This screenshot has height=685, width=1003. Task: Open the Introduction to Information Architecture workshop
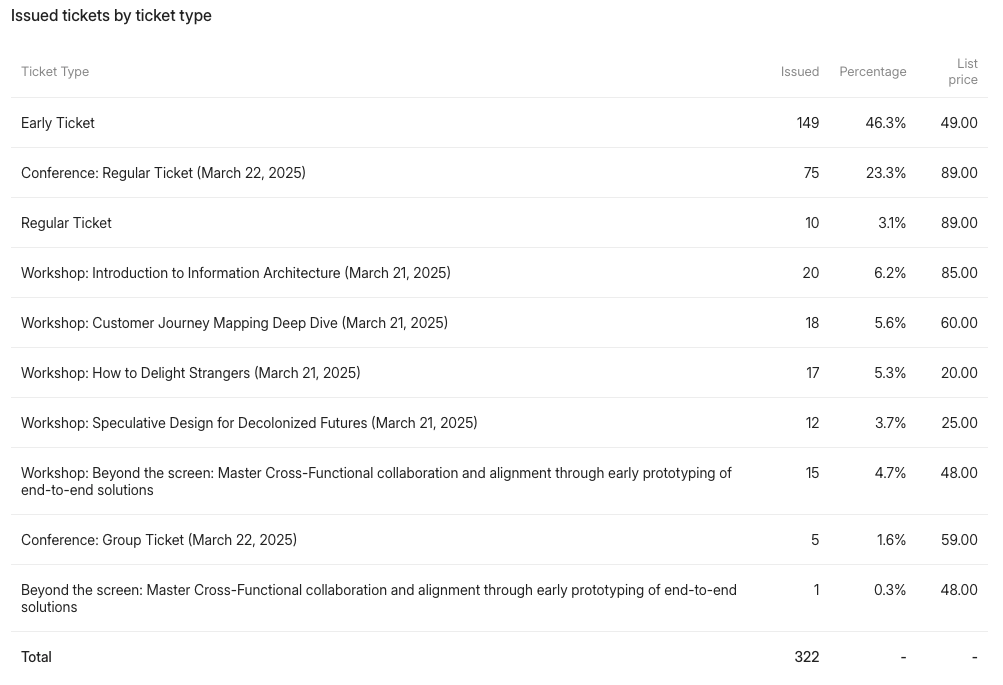click(235, 273)
